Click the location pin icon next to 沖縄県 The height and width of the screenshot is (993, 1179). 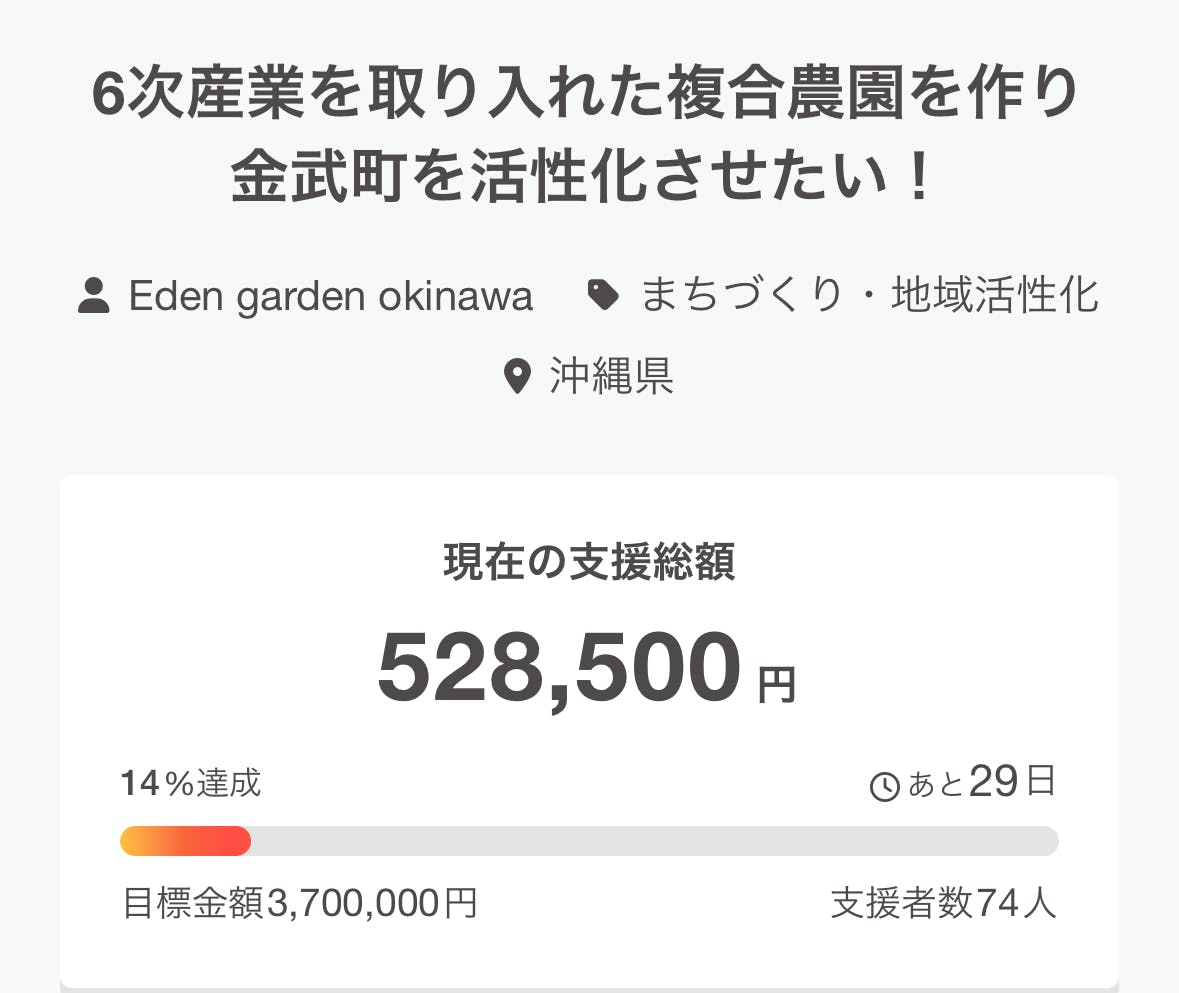516,377
